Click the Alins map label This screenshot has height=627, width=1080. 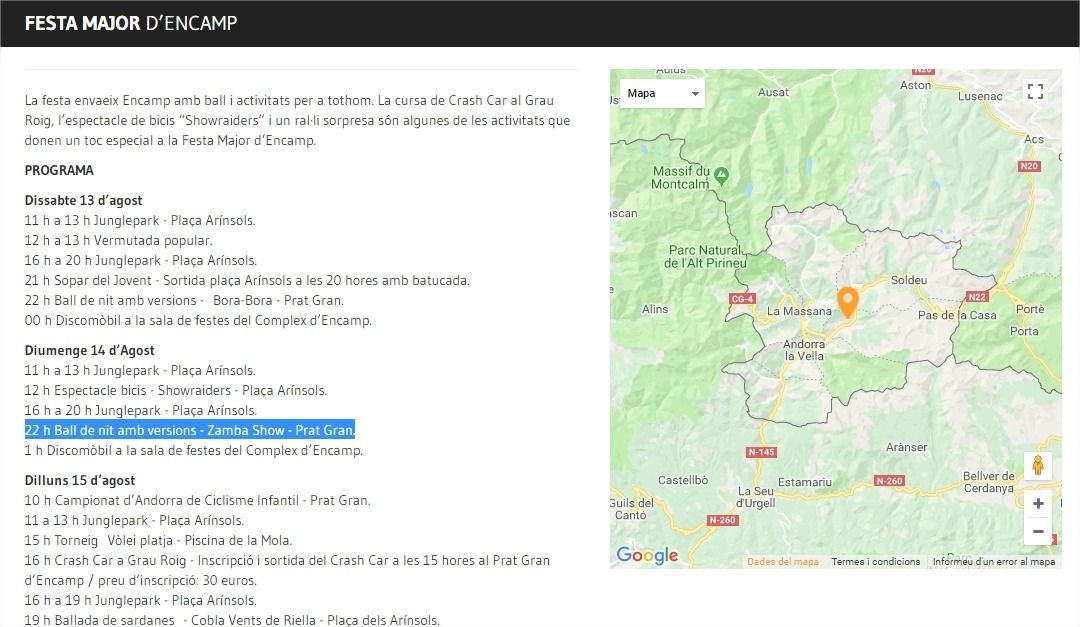pos(655,309)
